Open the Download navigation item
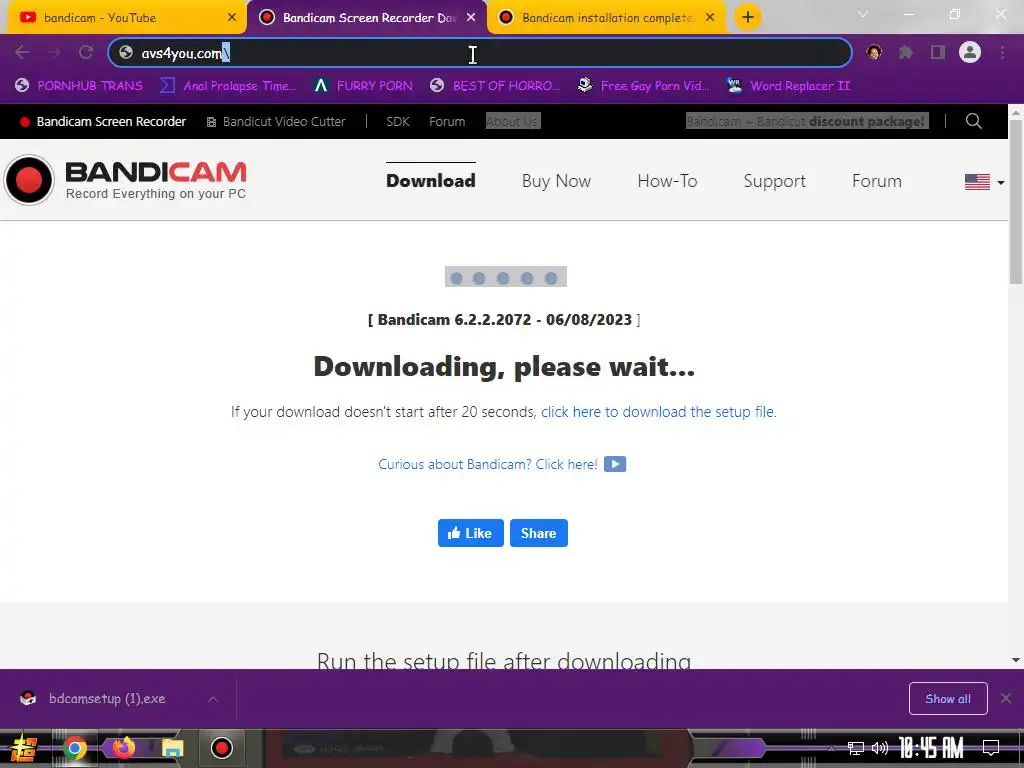Screen dimensions: 1024x768 coord(430,181)
